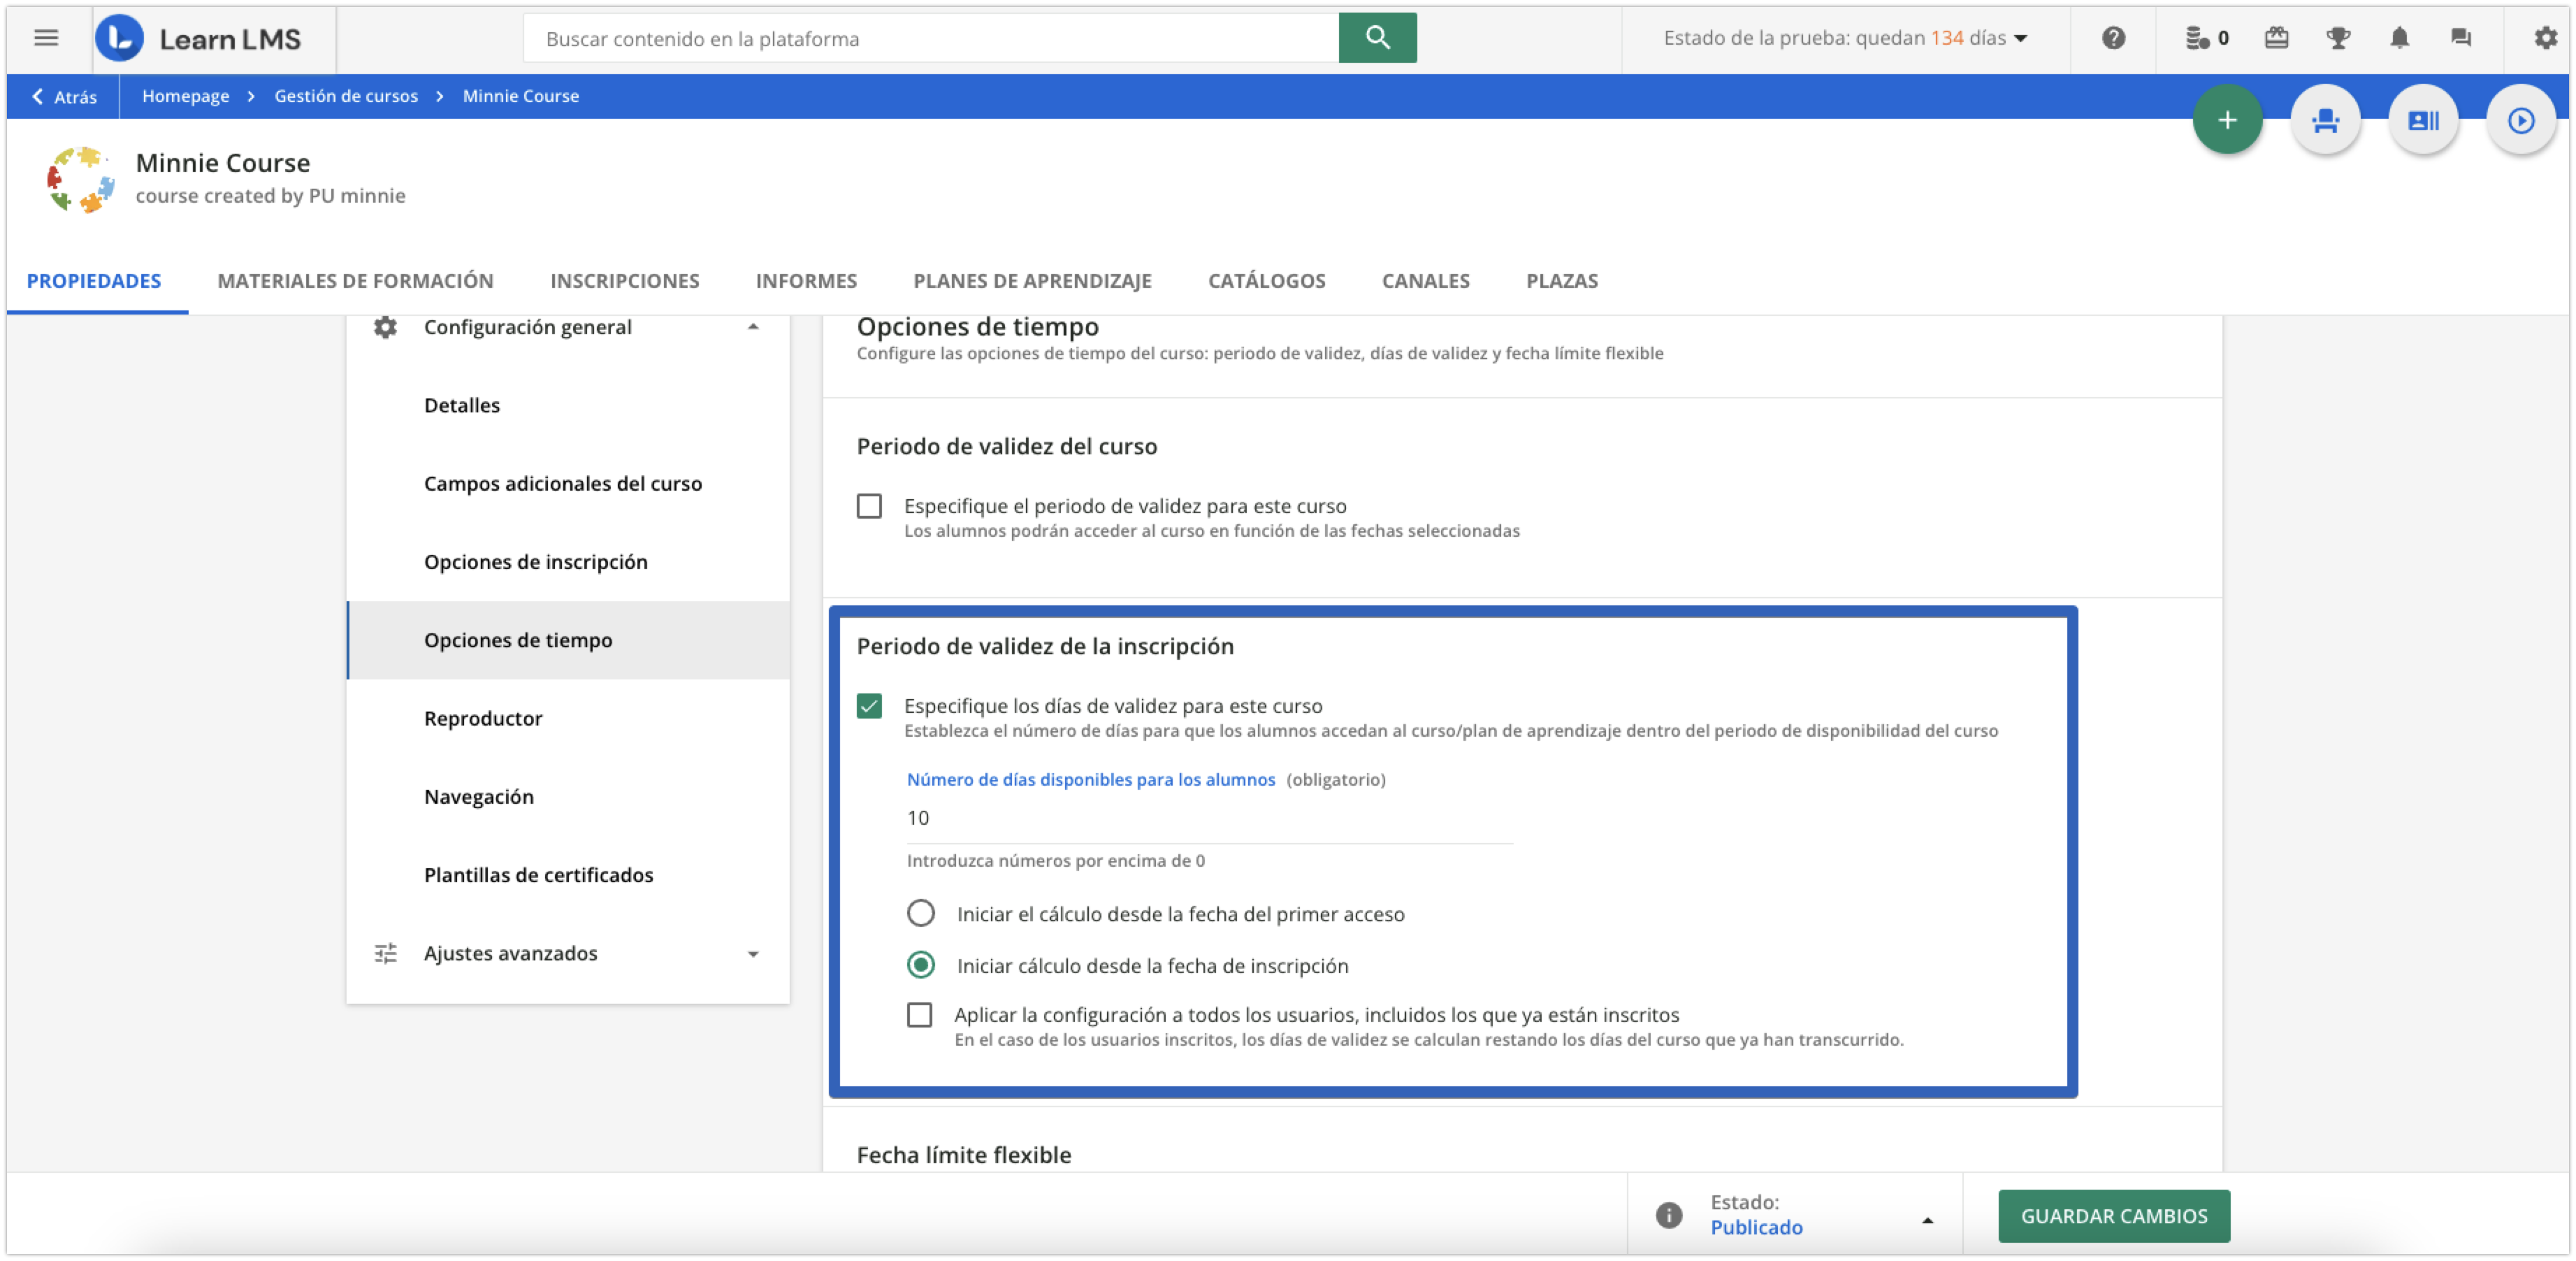The image size is (2576, 1261).
Task: Check aplicar configuración a todos los usuarios
Action: click(x=919, y=1015)
